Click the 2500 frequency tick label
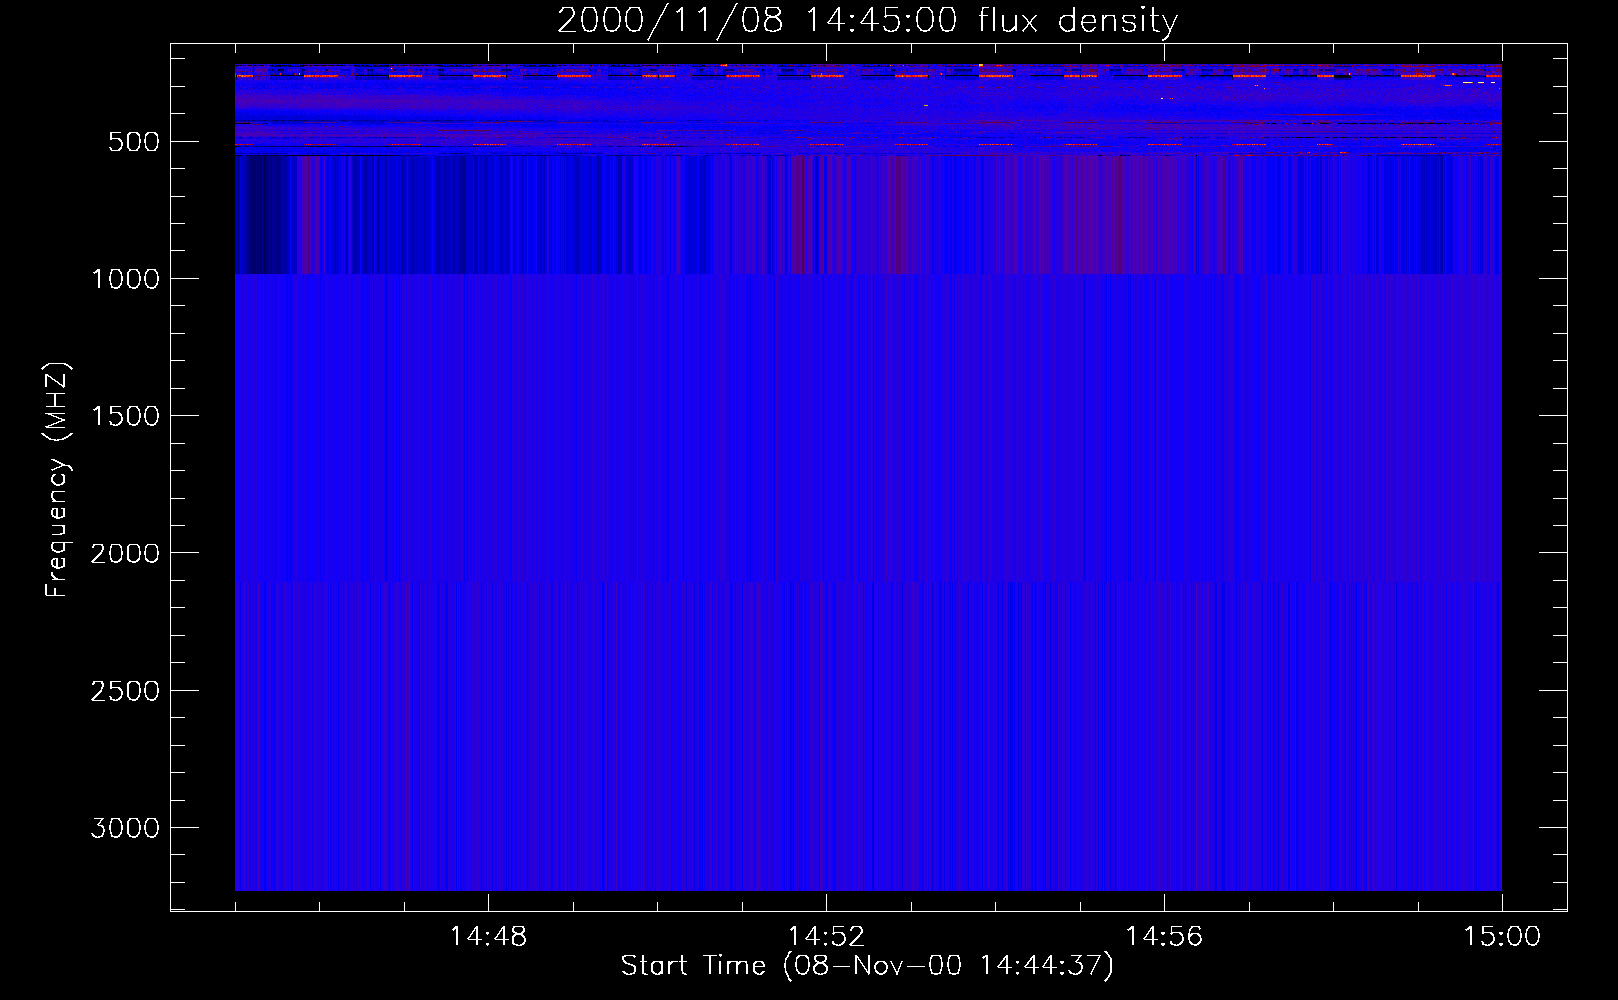Viewport: 1618px width, 1000px height. point(125,691)
